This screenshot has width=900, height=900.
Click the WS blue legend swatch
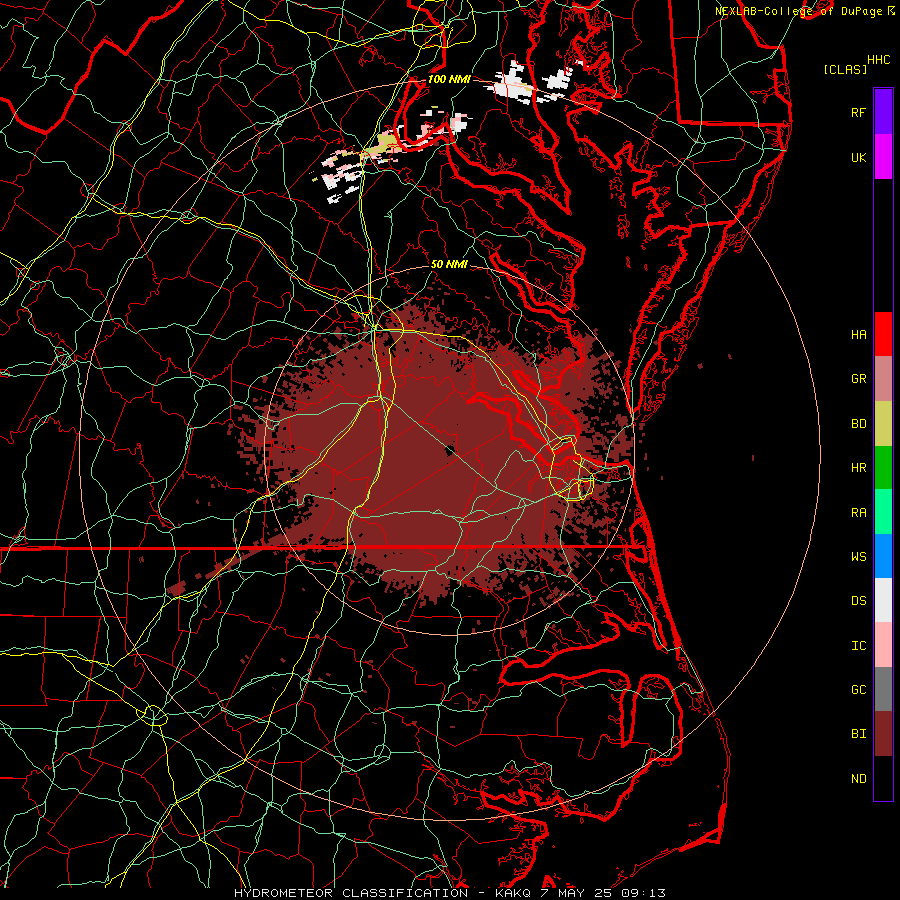coord(883,556)
